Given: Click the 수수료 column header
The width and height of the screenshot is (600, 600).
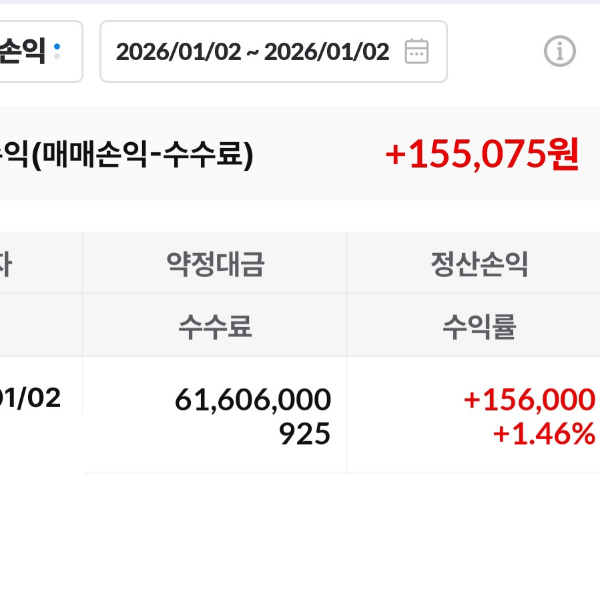Looking at the screenshot, I should 215,326.
